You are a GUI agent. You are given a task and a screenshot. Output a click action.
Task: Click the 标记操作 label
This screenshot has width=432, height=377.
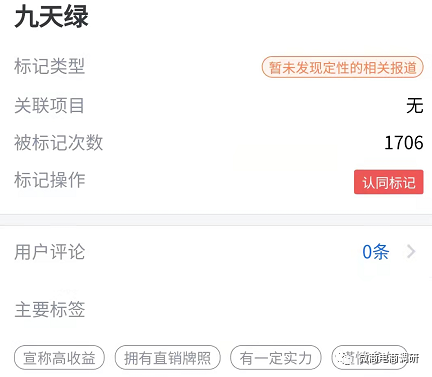click(x=50, y=180)
